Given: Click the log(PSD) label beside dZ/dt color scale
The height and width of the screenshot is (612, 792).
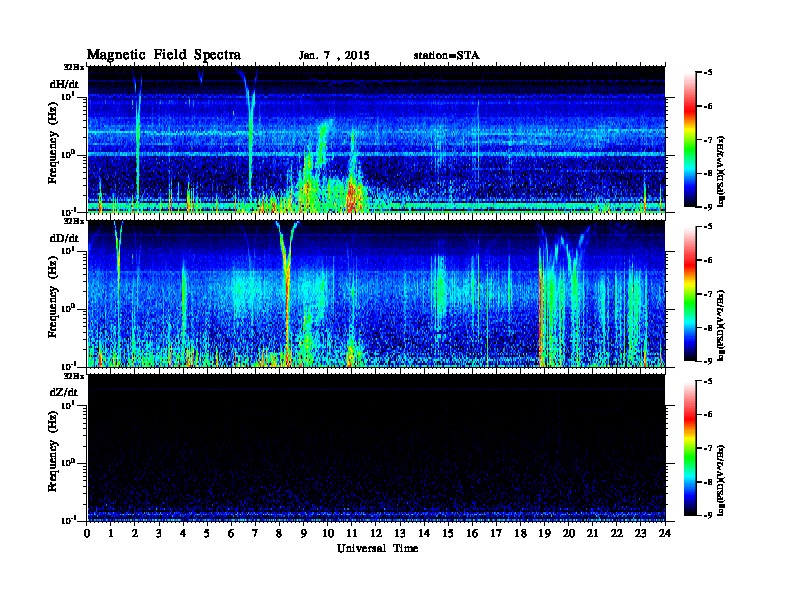Looking at the screenshot, I should pyautogui.click(x=721, y=479).
